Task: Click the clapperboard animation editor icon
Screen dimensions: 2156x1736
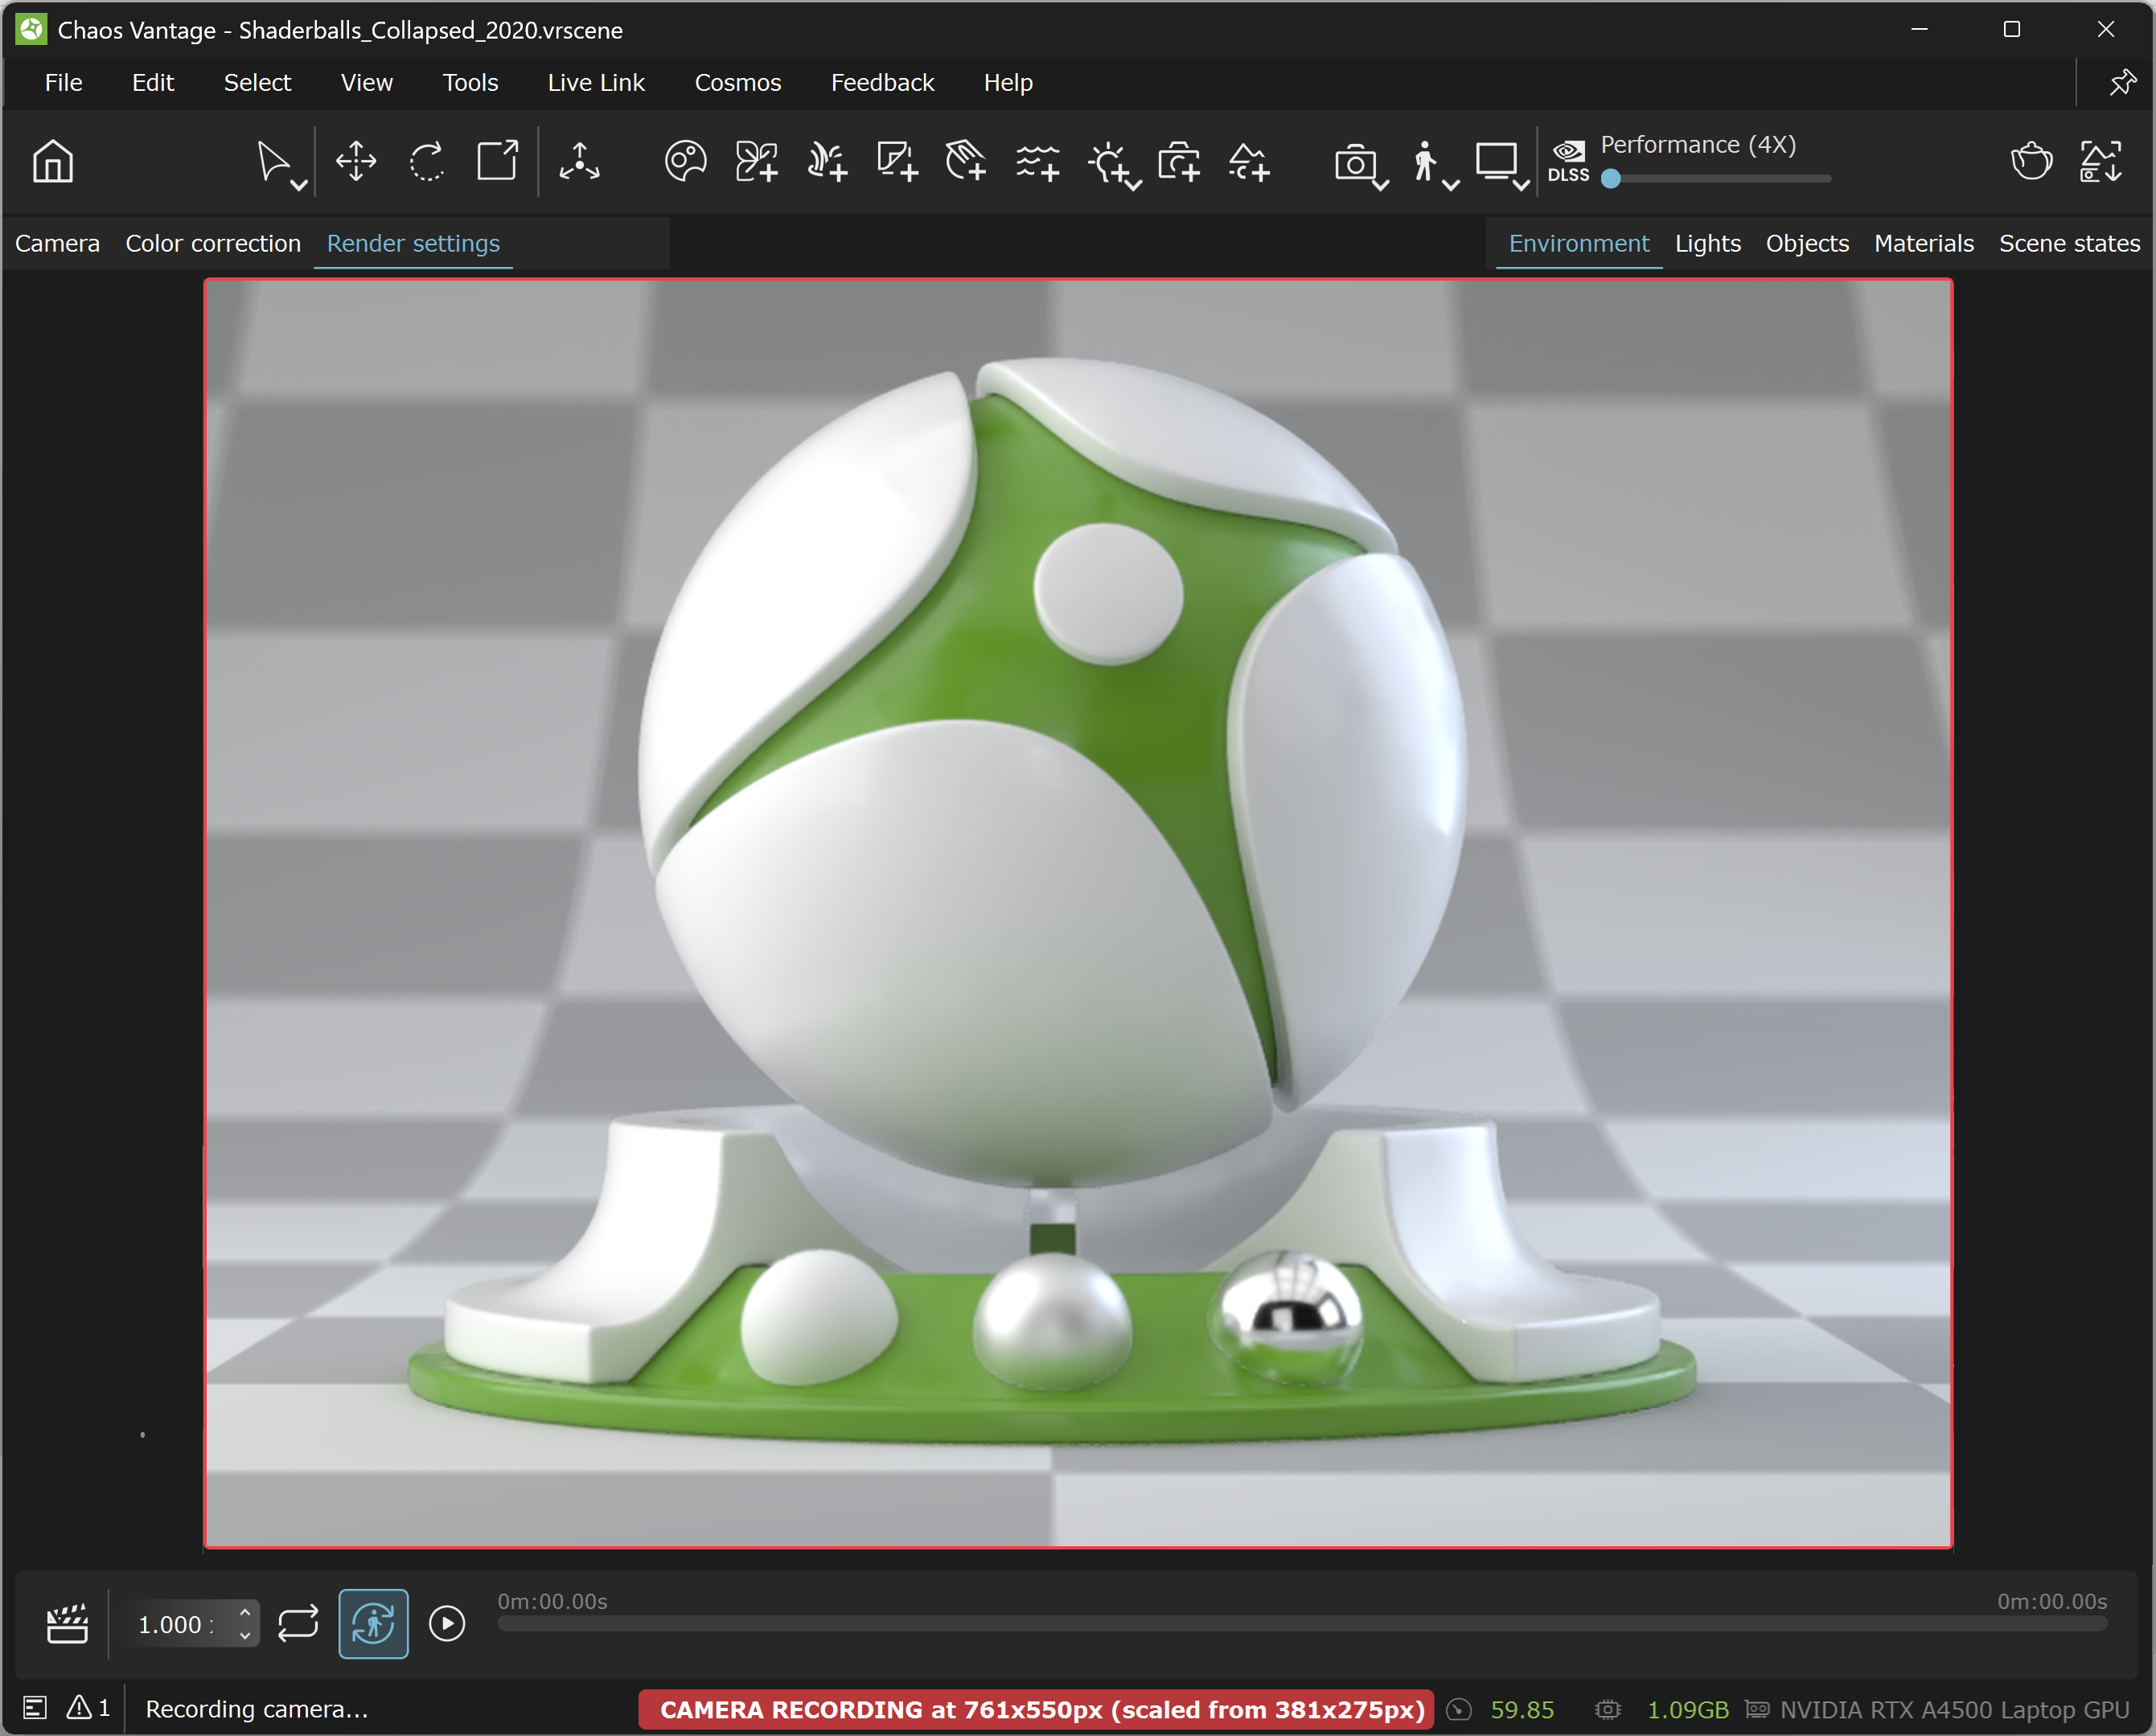Action: click(x=67, y=1623)
